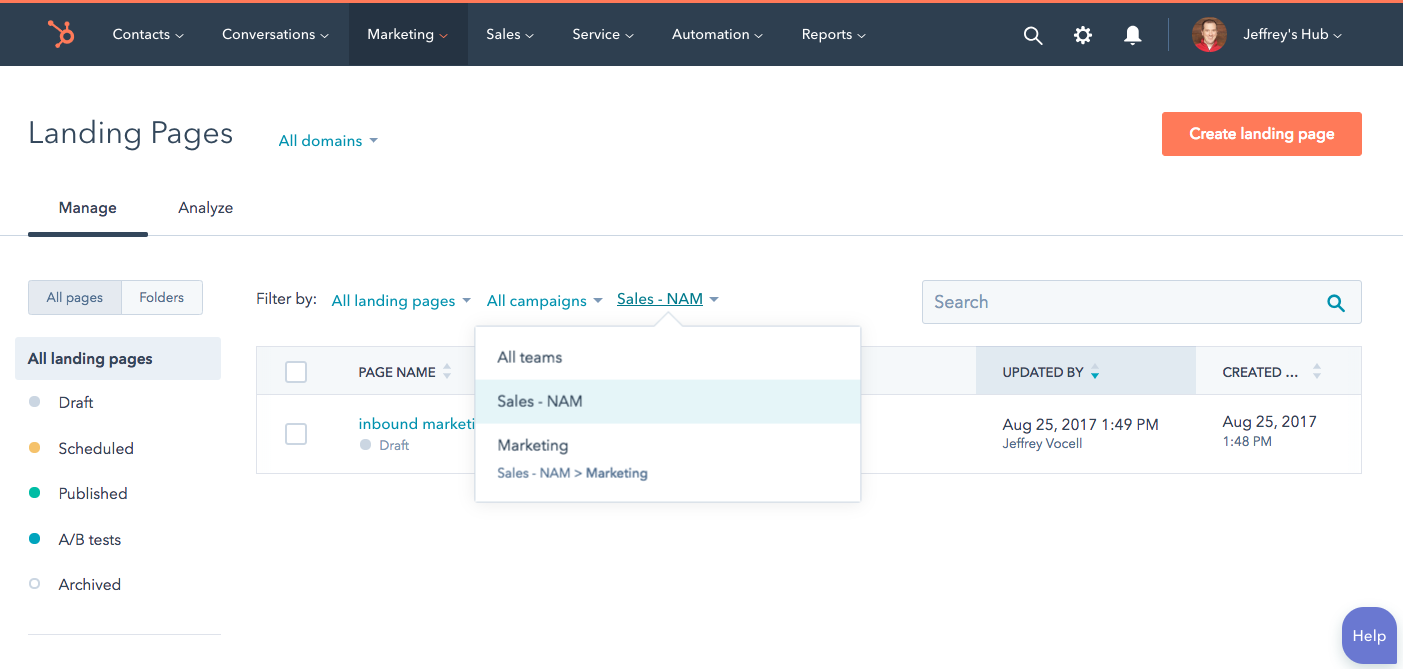The image size is (1403, 669).
Task: Click the user avatar photo
Action: pyautogui.click(x=1209, y=35)
